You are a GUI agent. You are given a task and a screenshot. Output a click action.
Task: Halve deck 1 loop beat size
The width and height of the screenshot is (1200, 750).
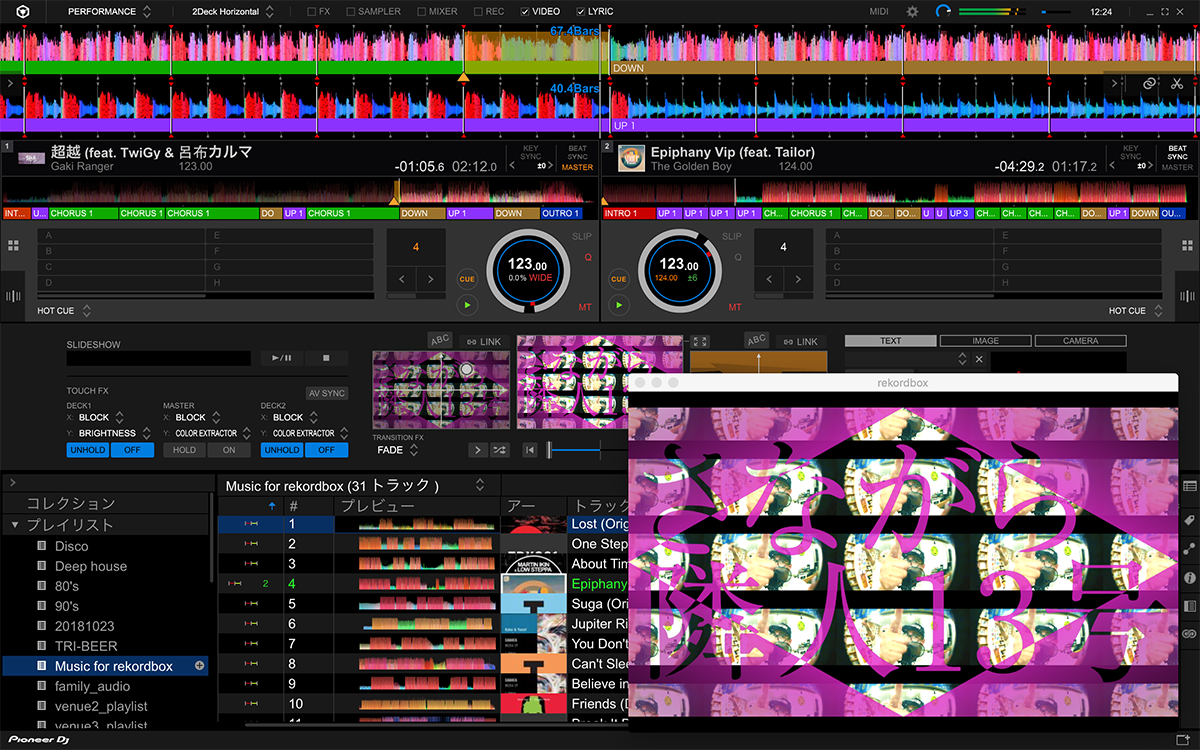[401, 280]
